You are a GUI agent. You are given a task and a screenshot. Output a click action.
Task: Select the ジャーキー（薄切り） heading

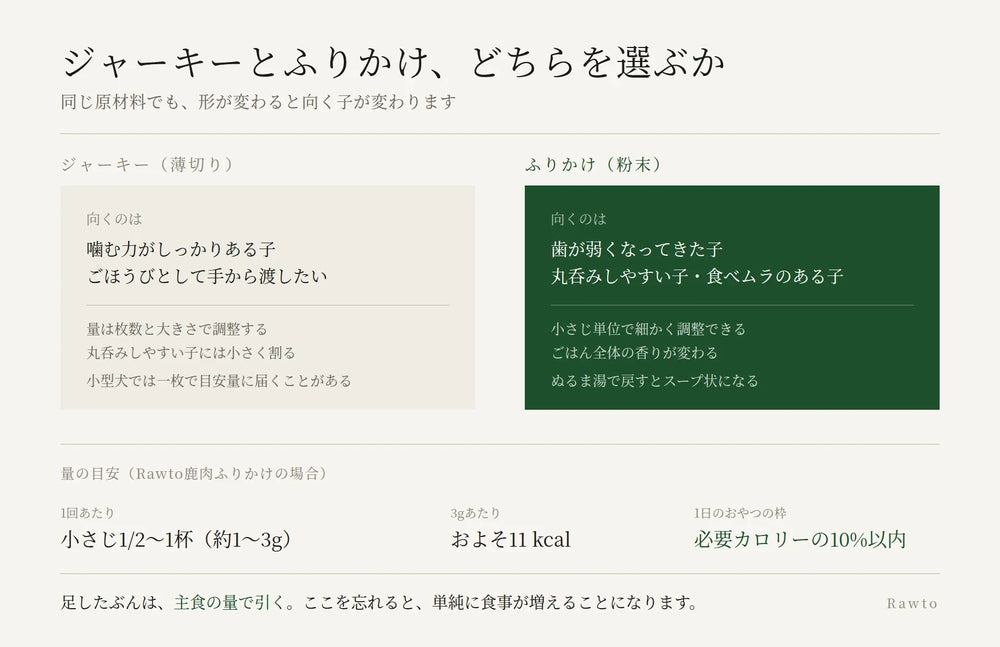point(149,165)
